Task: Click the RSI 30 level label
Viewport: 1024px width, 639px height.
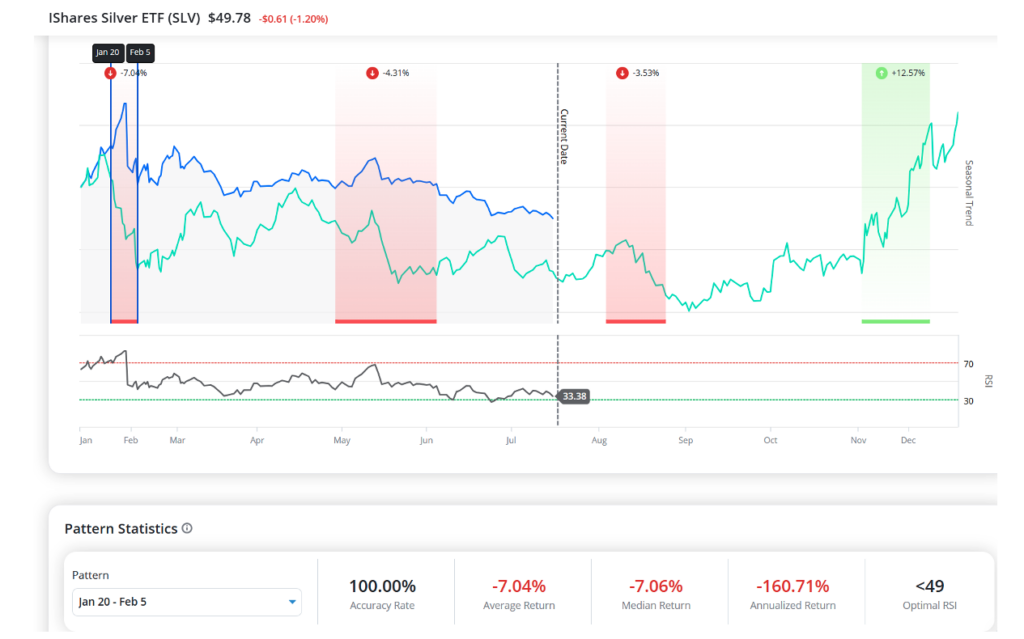Action: pos(968,401)
